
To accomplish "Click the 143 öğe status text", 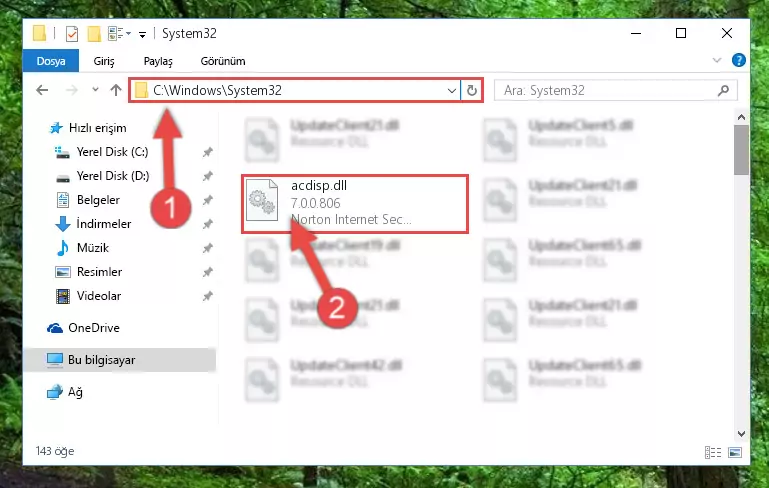I will (55, 451).
